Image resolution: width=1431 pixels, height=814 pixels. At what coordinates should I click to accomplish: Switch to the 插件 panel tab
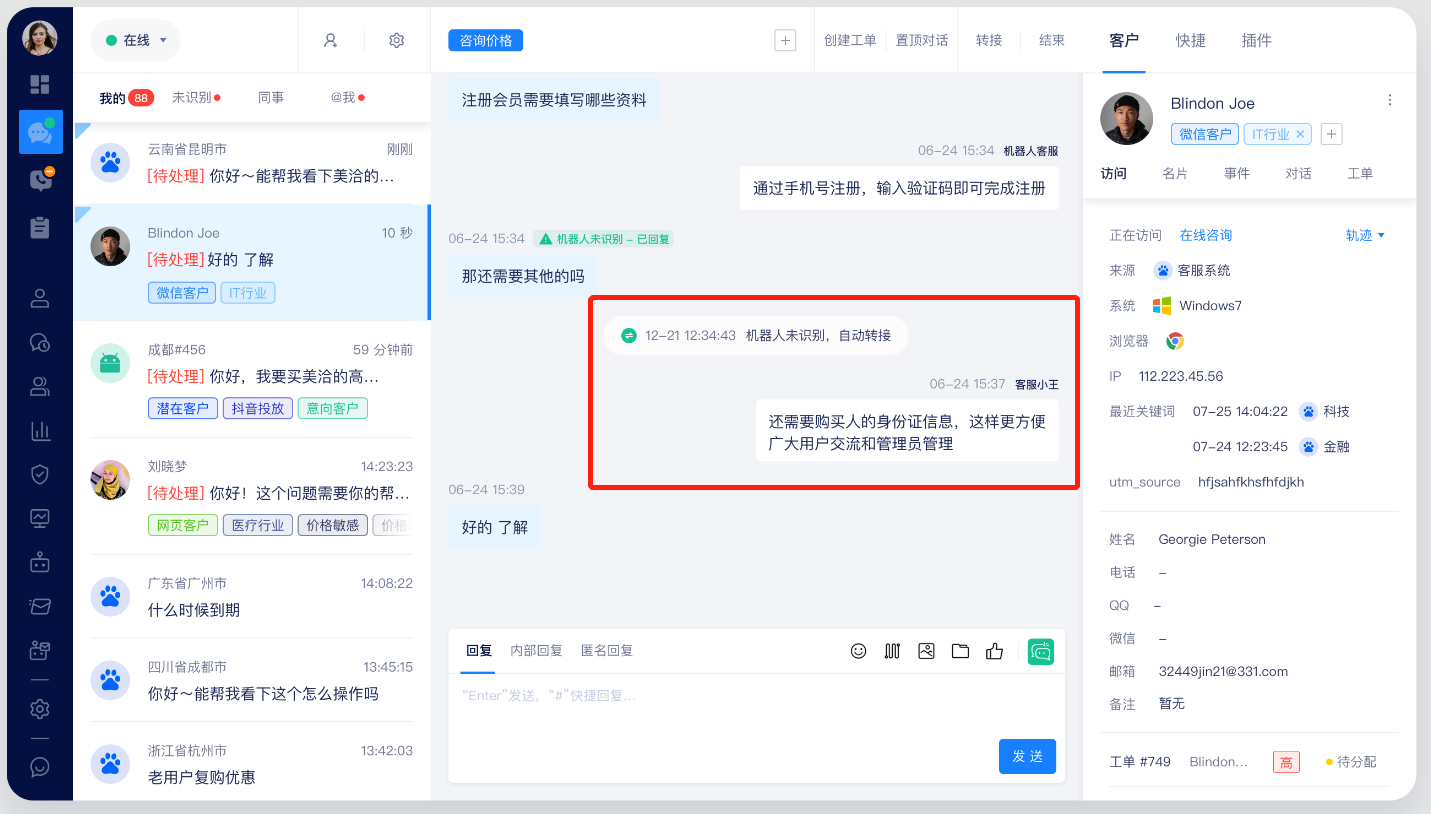click(x=1256, y=40)
